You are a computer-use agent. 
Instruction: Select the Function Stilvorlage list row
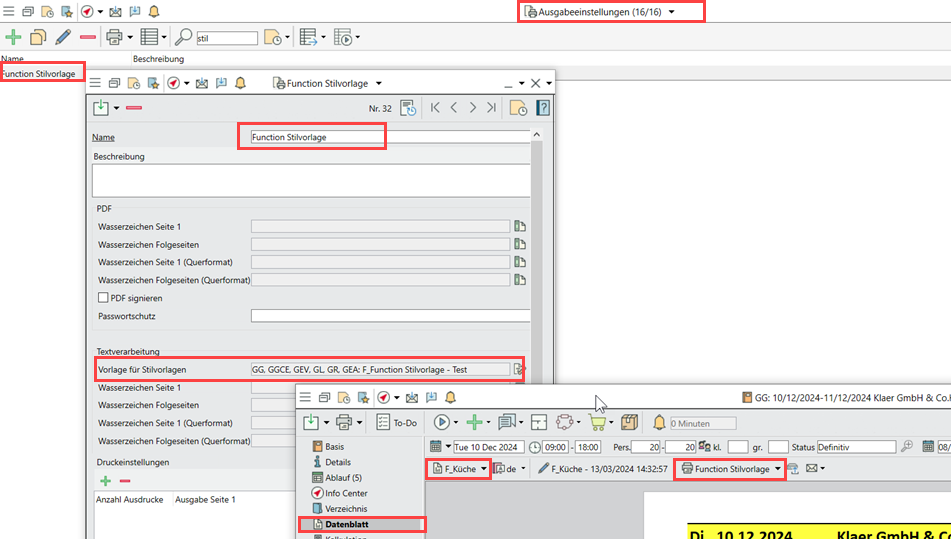click(x=39, y=74)
